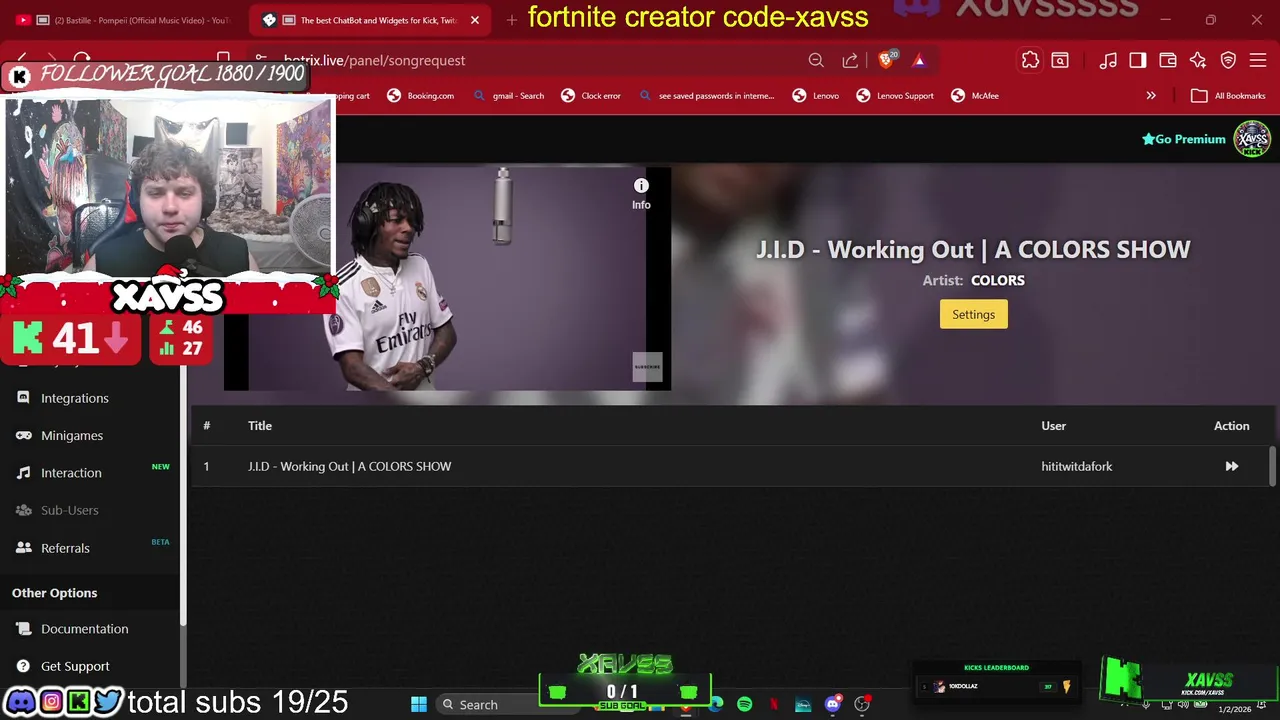Click the Other Options sidebar heading

tap(54, 593)
